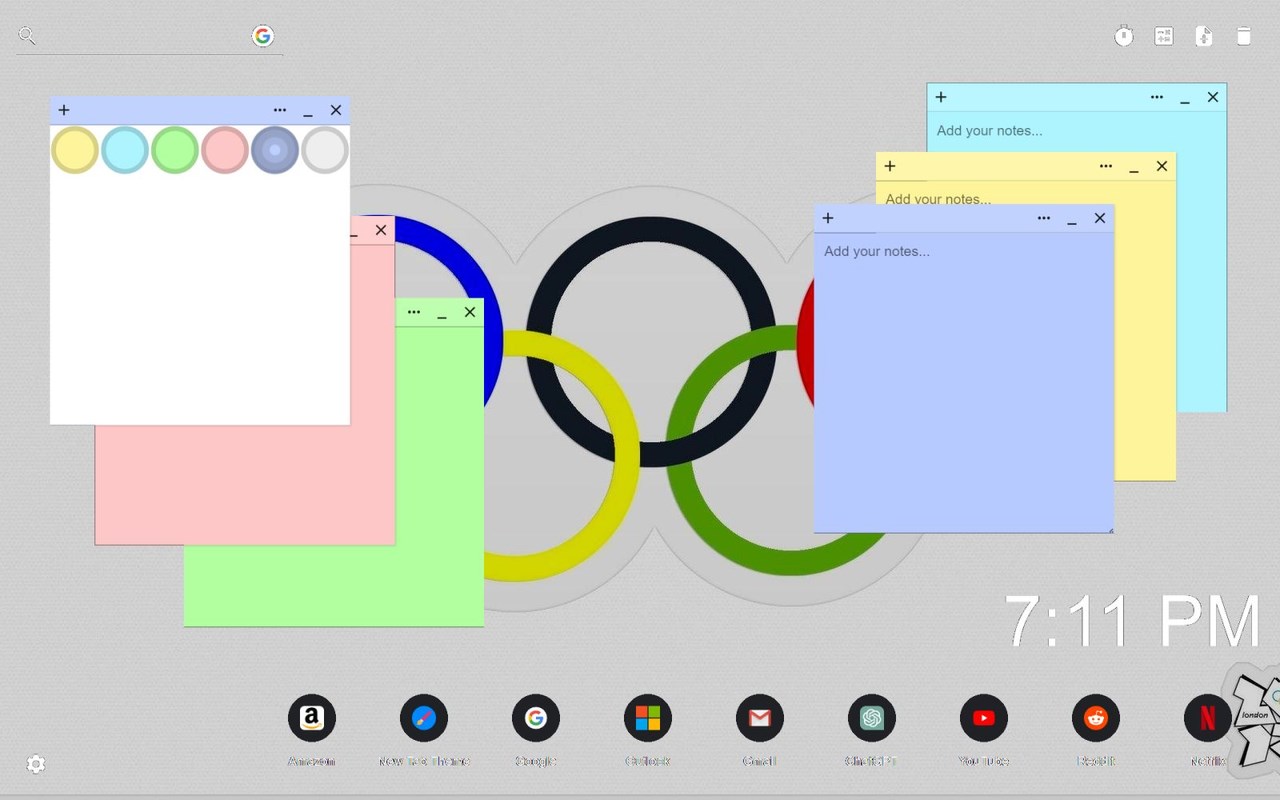The height and width of the screenshot is (800, 1280).
Task: Add new note from blue note's plus
Action: [828, 218]
